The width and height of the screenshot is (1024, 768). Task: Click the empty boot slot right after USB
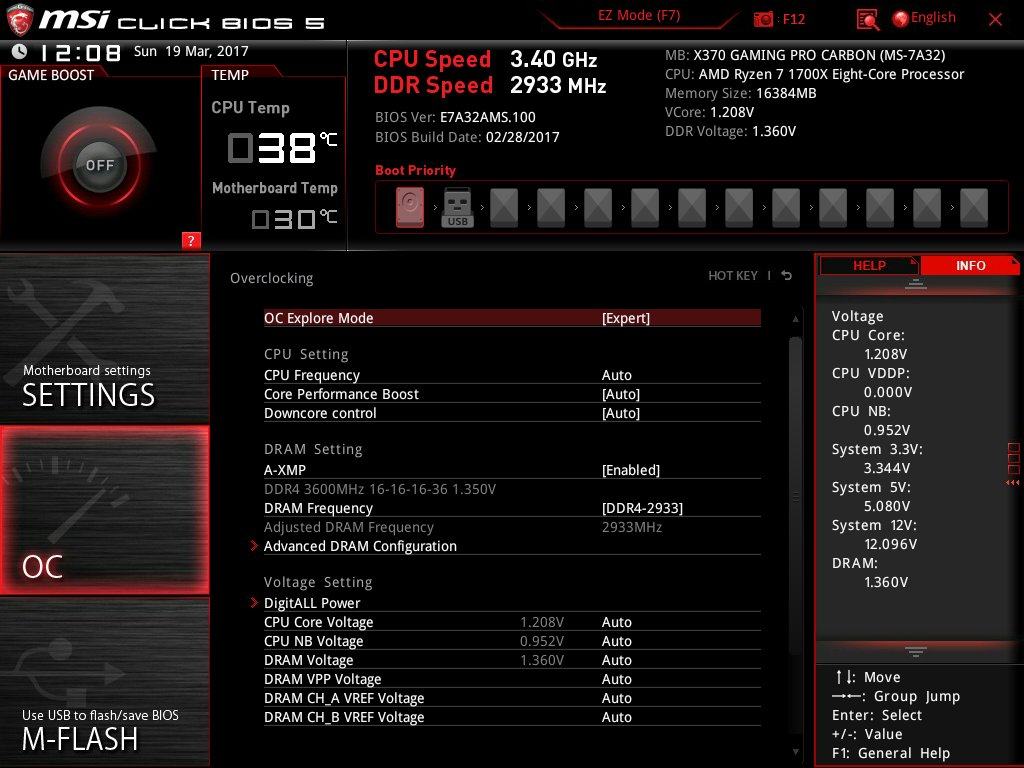[504, 208]
